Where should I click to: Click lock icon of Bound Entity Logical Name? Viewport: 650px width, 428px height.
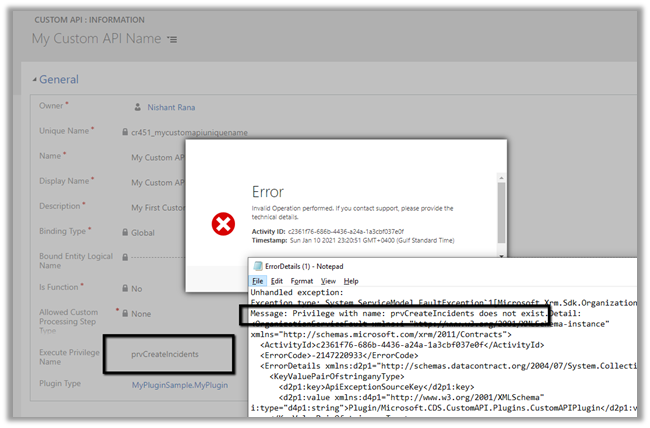(124, 257)
